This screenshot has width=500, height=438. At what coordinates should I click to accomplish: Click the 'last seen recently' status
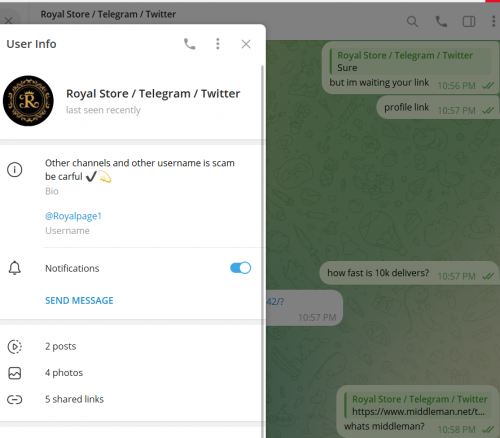point(103,110)
